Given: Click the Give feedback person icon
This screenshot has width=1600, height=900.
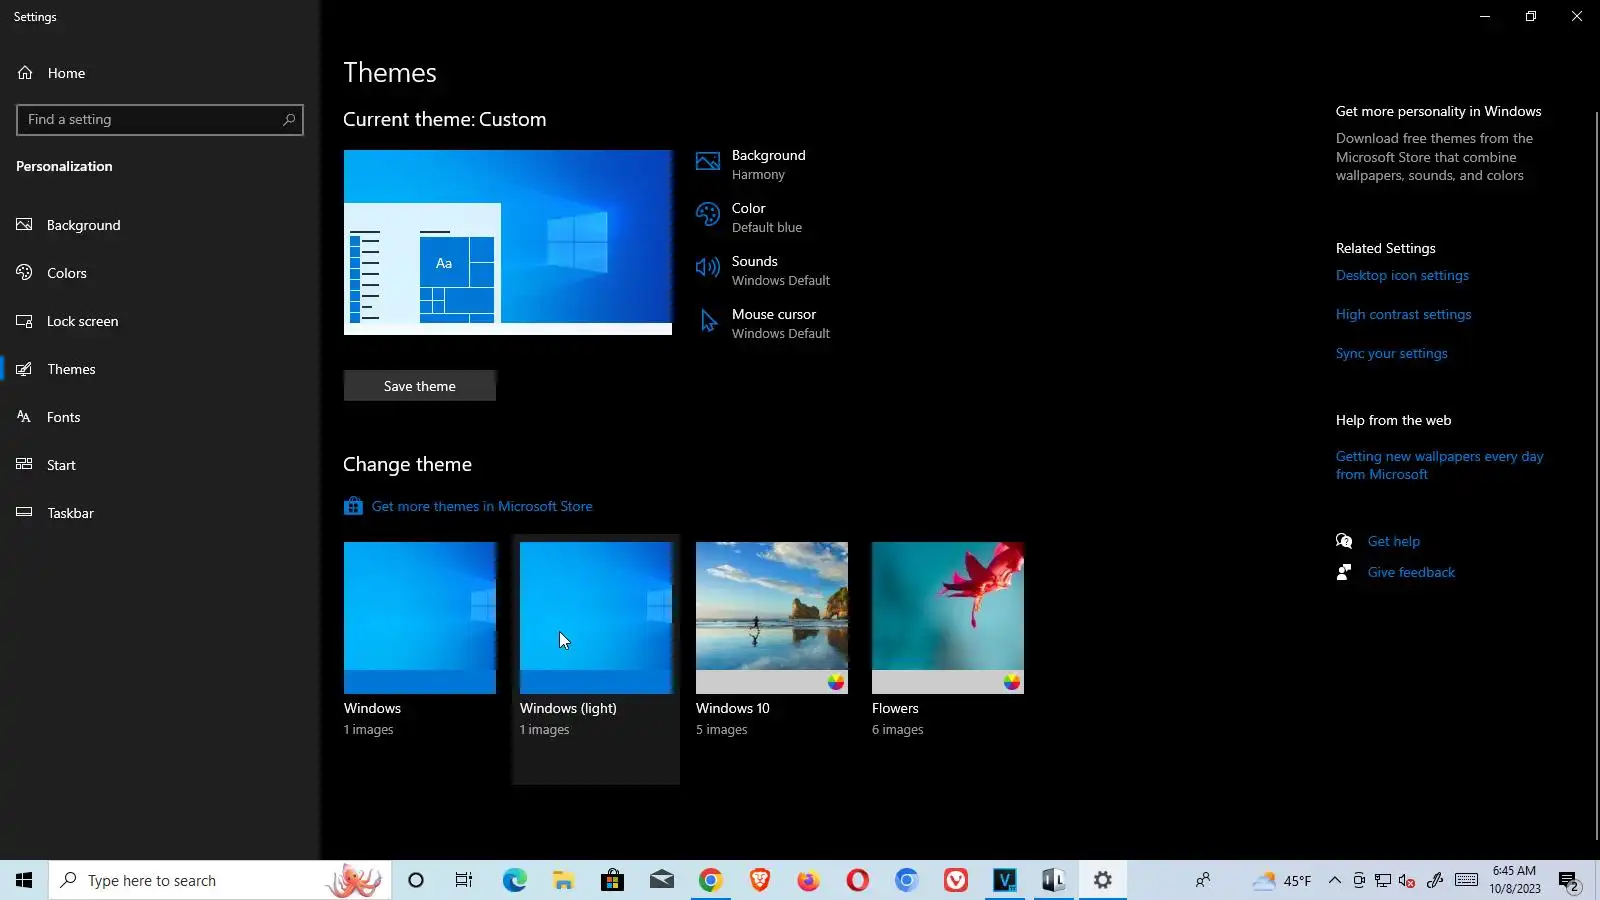Looking at the screenshot, I should coord(1344,572).
